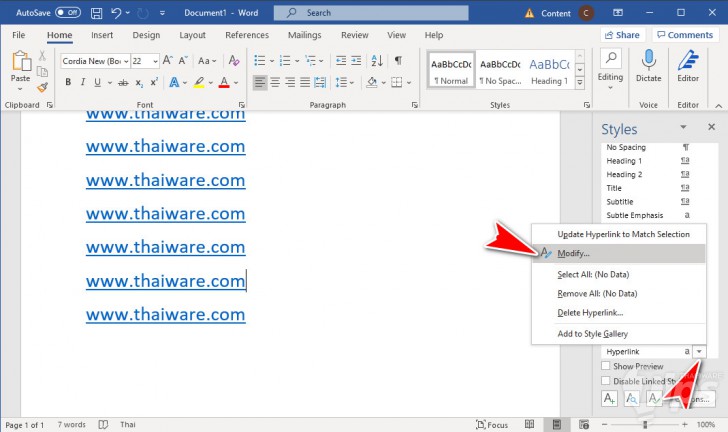Click the Paste clipboard icon
The image size is (728, 432).
click(20, 61)
